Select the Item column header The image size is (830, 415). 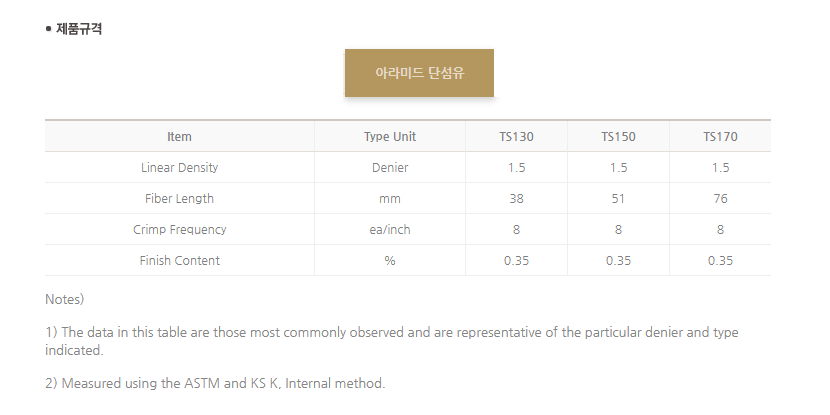coord(179,137)
